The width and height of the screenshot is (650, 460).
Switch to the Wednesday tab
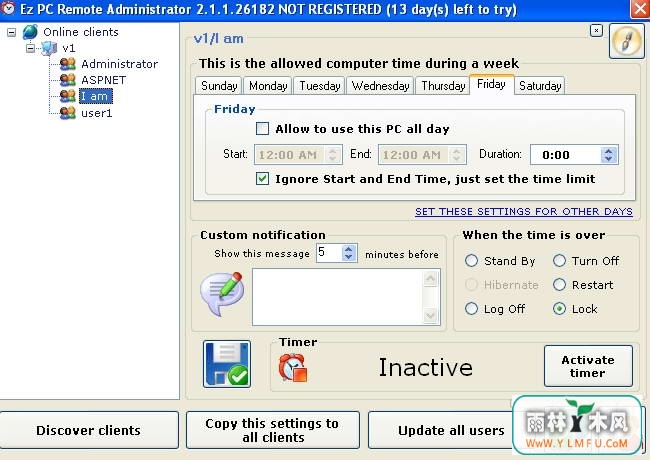[x=380, y=85]
